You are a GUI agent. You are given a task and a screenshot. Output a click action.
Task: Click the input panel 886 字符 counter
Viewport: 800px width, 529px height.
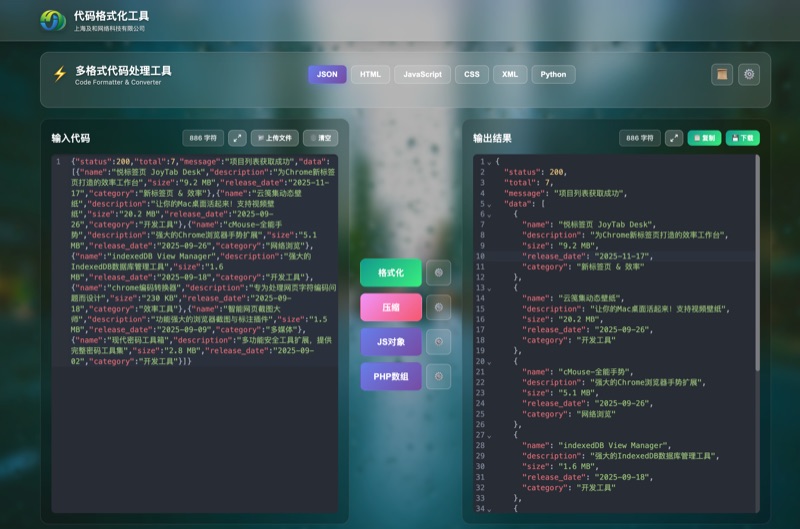click(203, 138)
